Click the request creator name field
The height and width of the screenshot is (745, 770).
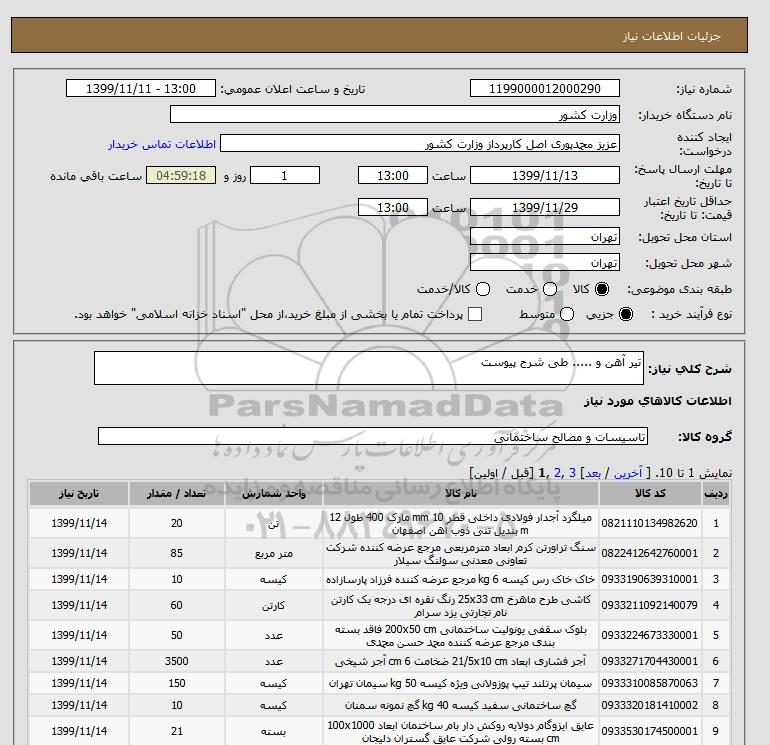pyautogui.click(x=420, y=143)
